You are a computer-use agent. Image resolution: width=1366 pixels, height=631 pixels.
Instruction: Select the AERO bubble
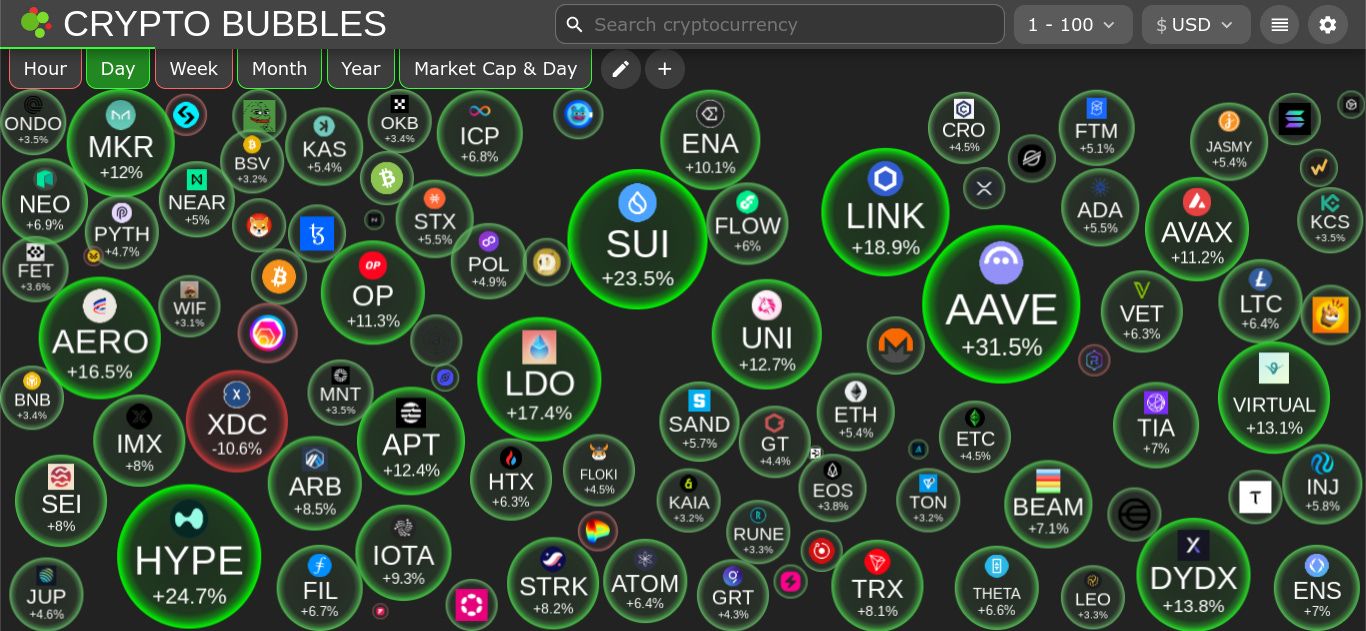[x=99, y=338]
